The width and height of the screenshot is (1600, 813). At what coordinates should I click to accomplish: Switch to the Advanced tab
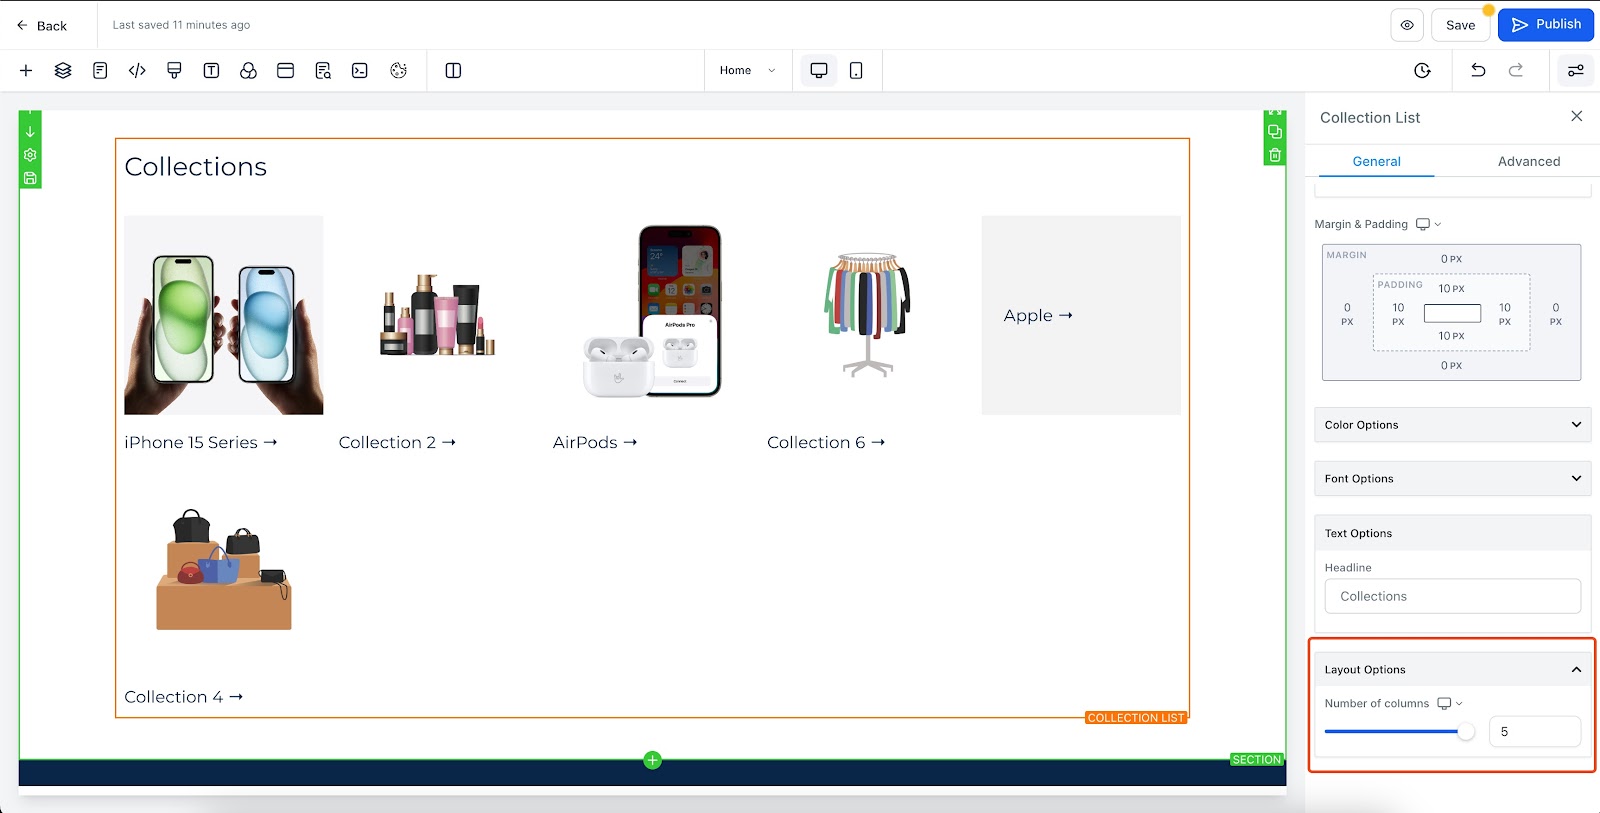1528,161
